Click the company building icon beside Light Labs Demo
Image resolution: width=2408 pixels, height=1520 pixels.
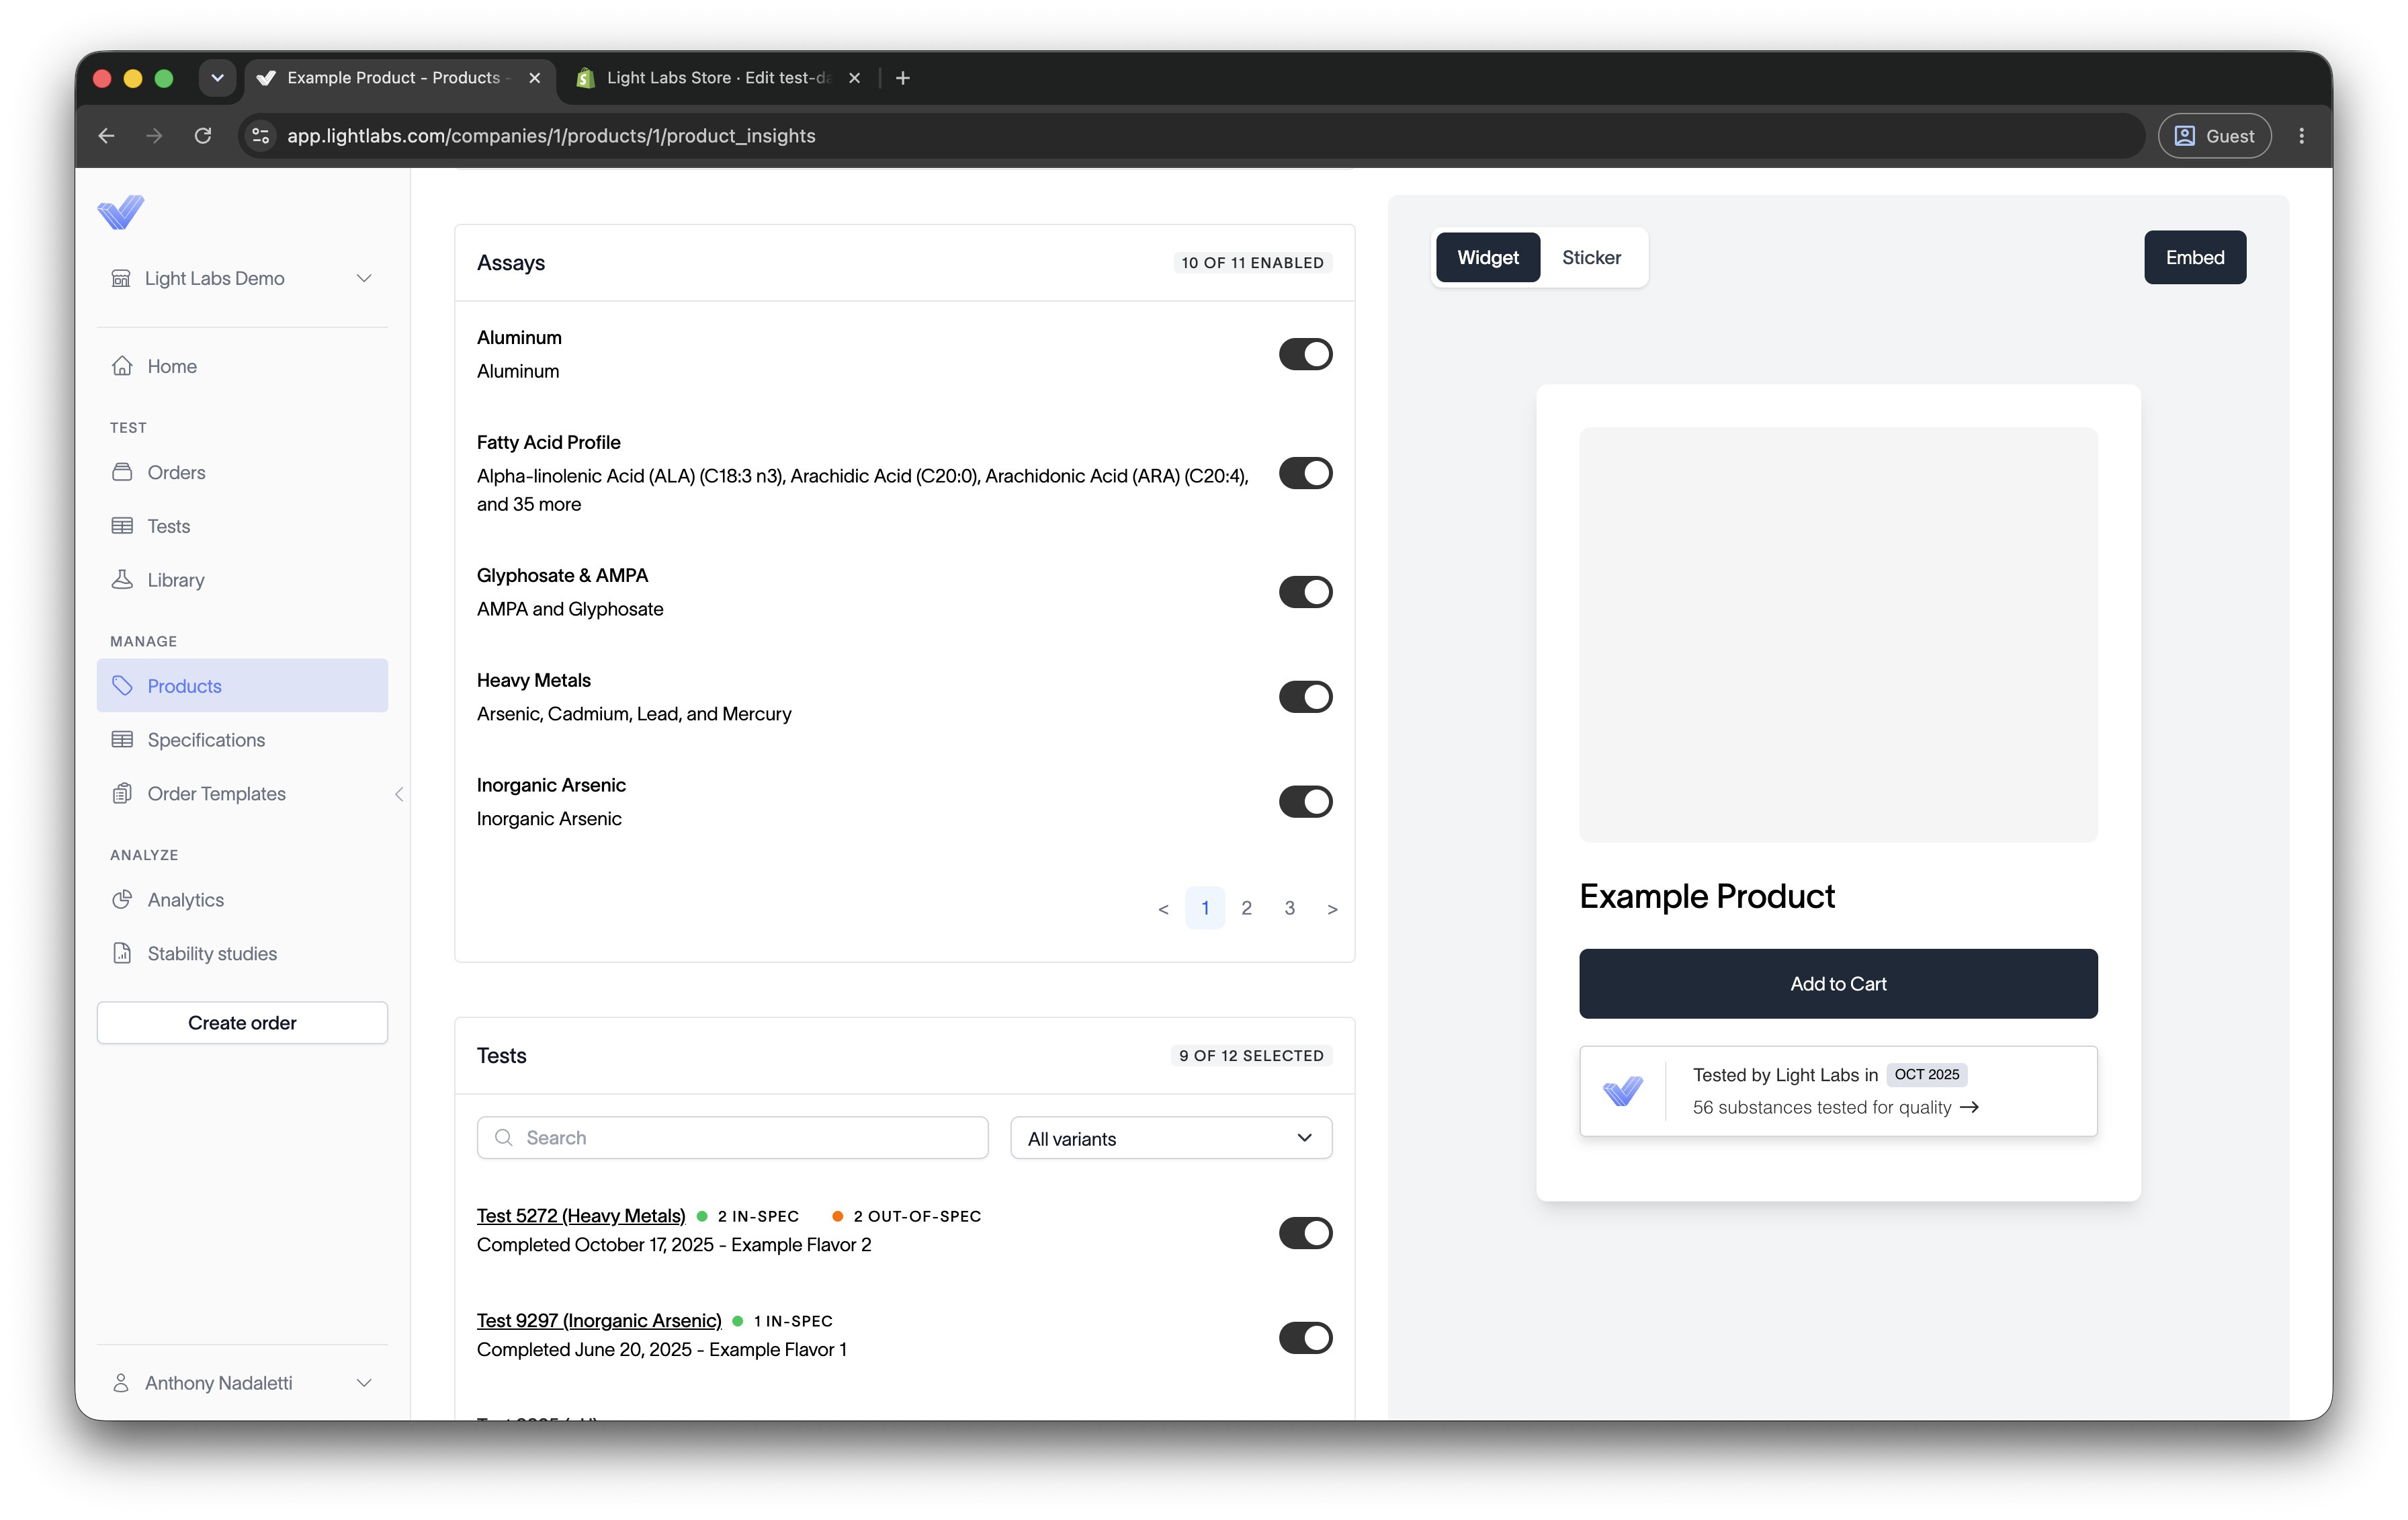pos(121,278)
